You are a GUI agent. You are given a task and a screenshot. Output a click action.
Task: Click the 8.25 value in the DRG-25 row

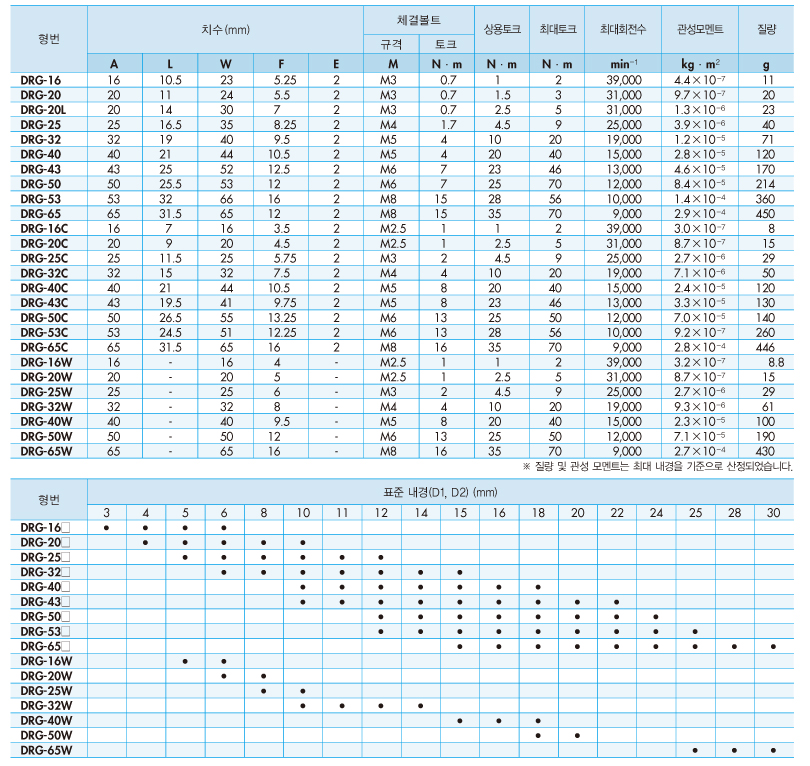tap(285, 125)
